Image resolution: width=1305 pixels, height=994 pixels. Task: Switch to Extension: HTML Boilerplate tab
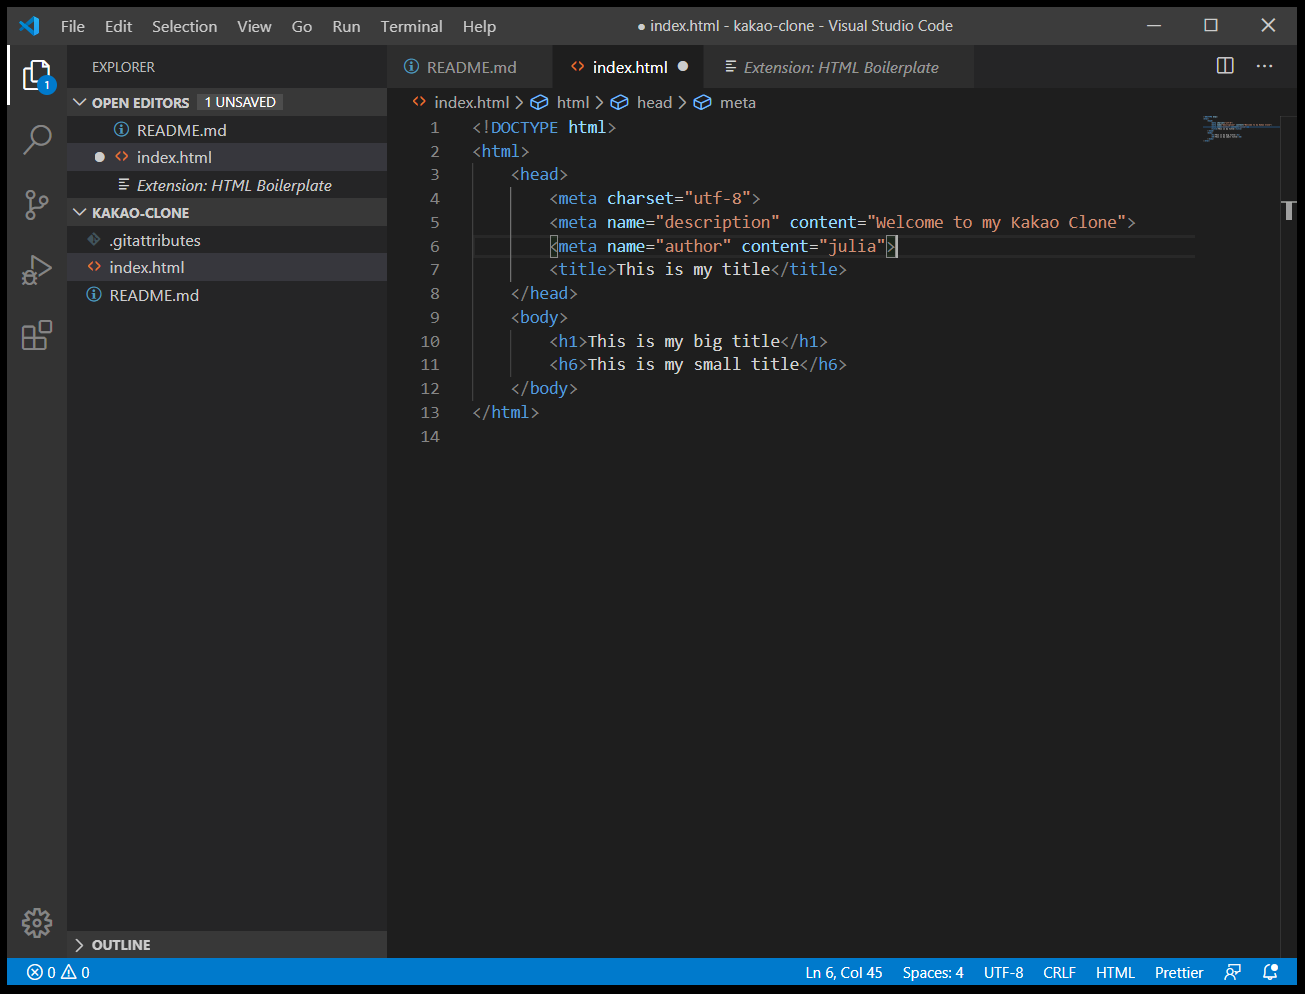coord(839,67)
